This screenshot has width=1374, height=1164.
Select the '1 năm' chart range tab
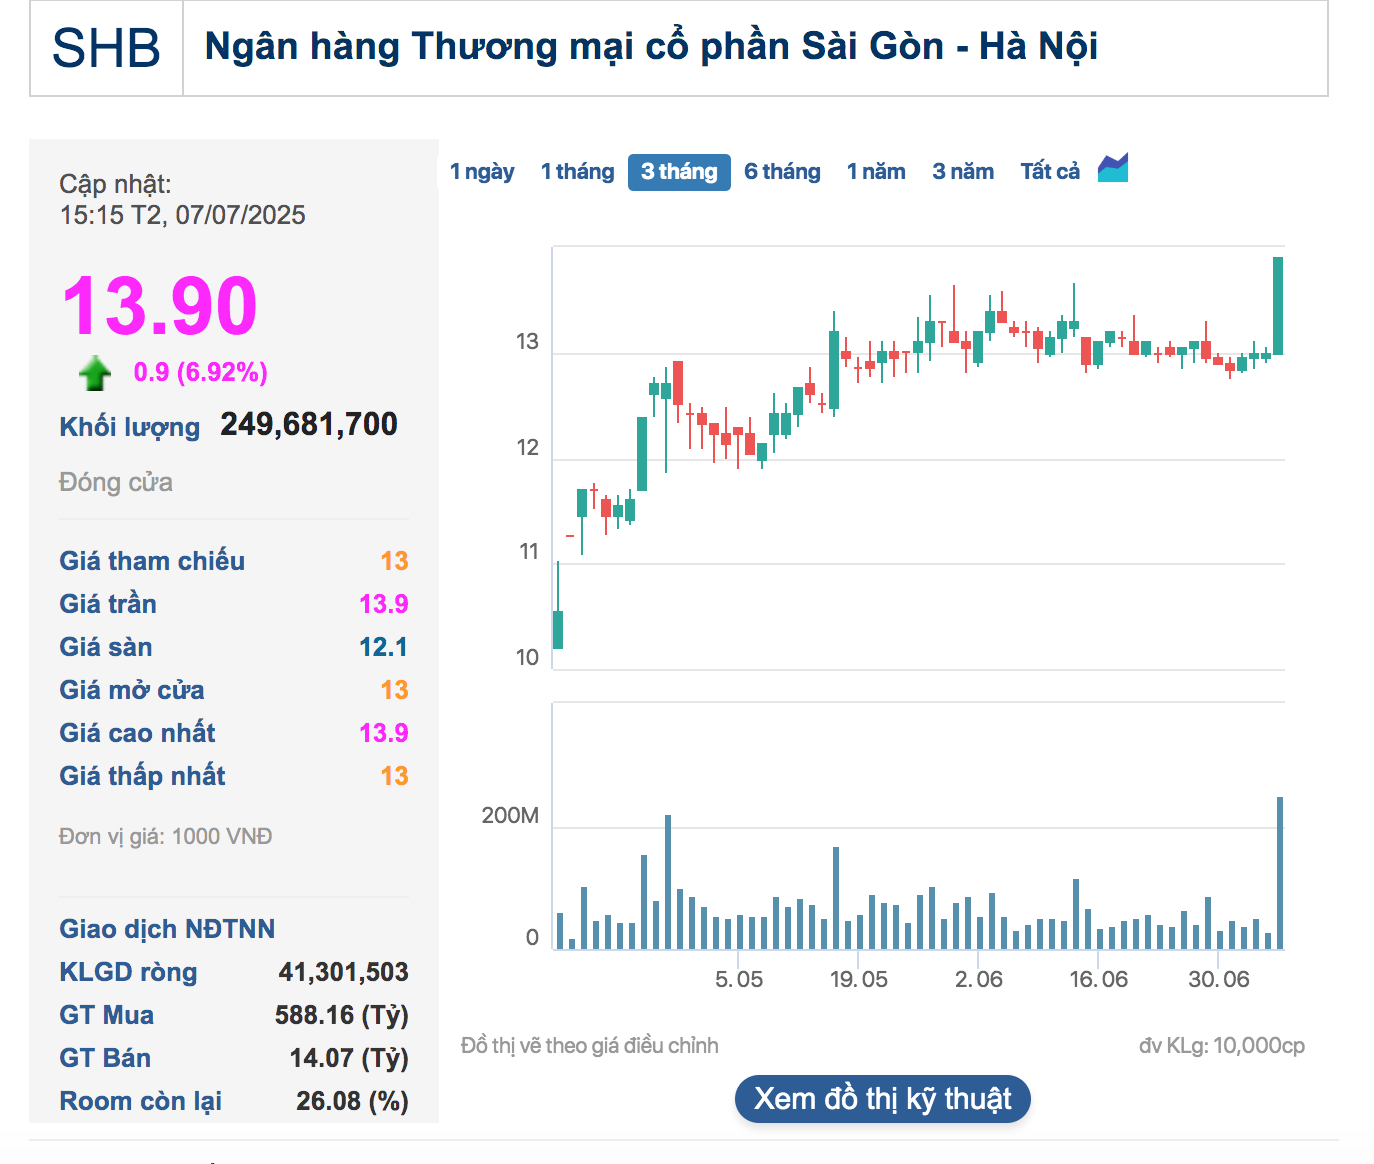click(876, 171)
